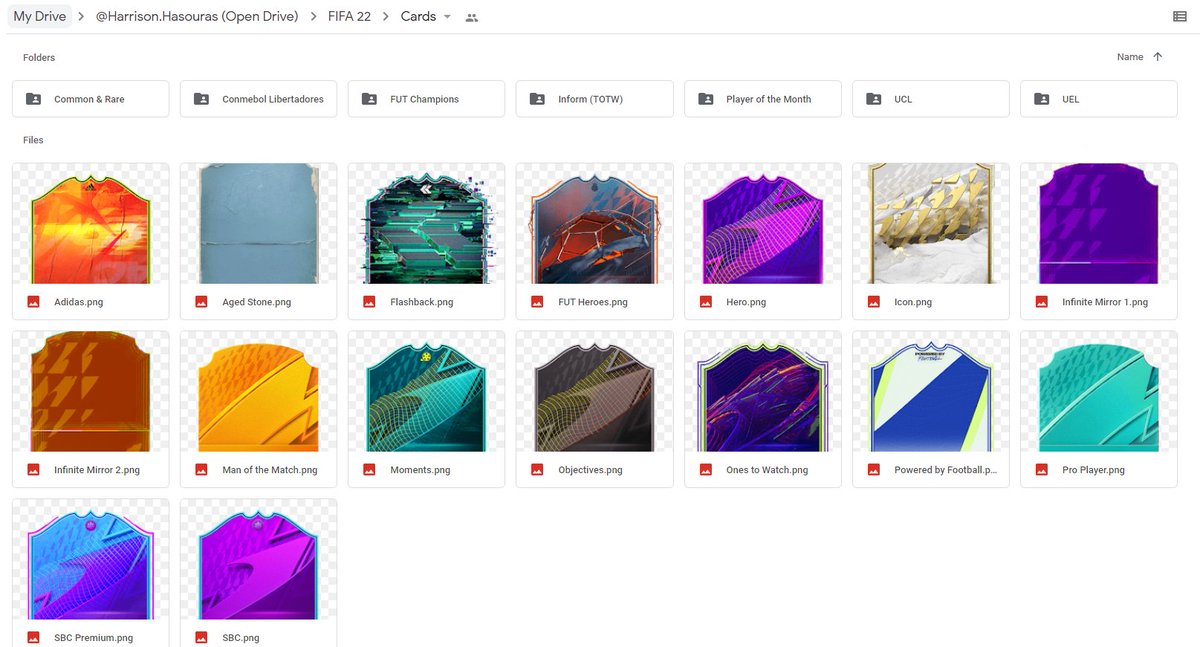Screen dimensions: 1200x647
Task: Open the UCL folder
Action: coord(931,99)
